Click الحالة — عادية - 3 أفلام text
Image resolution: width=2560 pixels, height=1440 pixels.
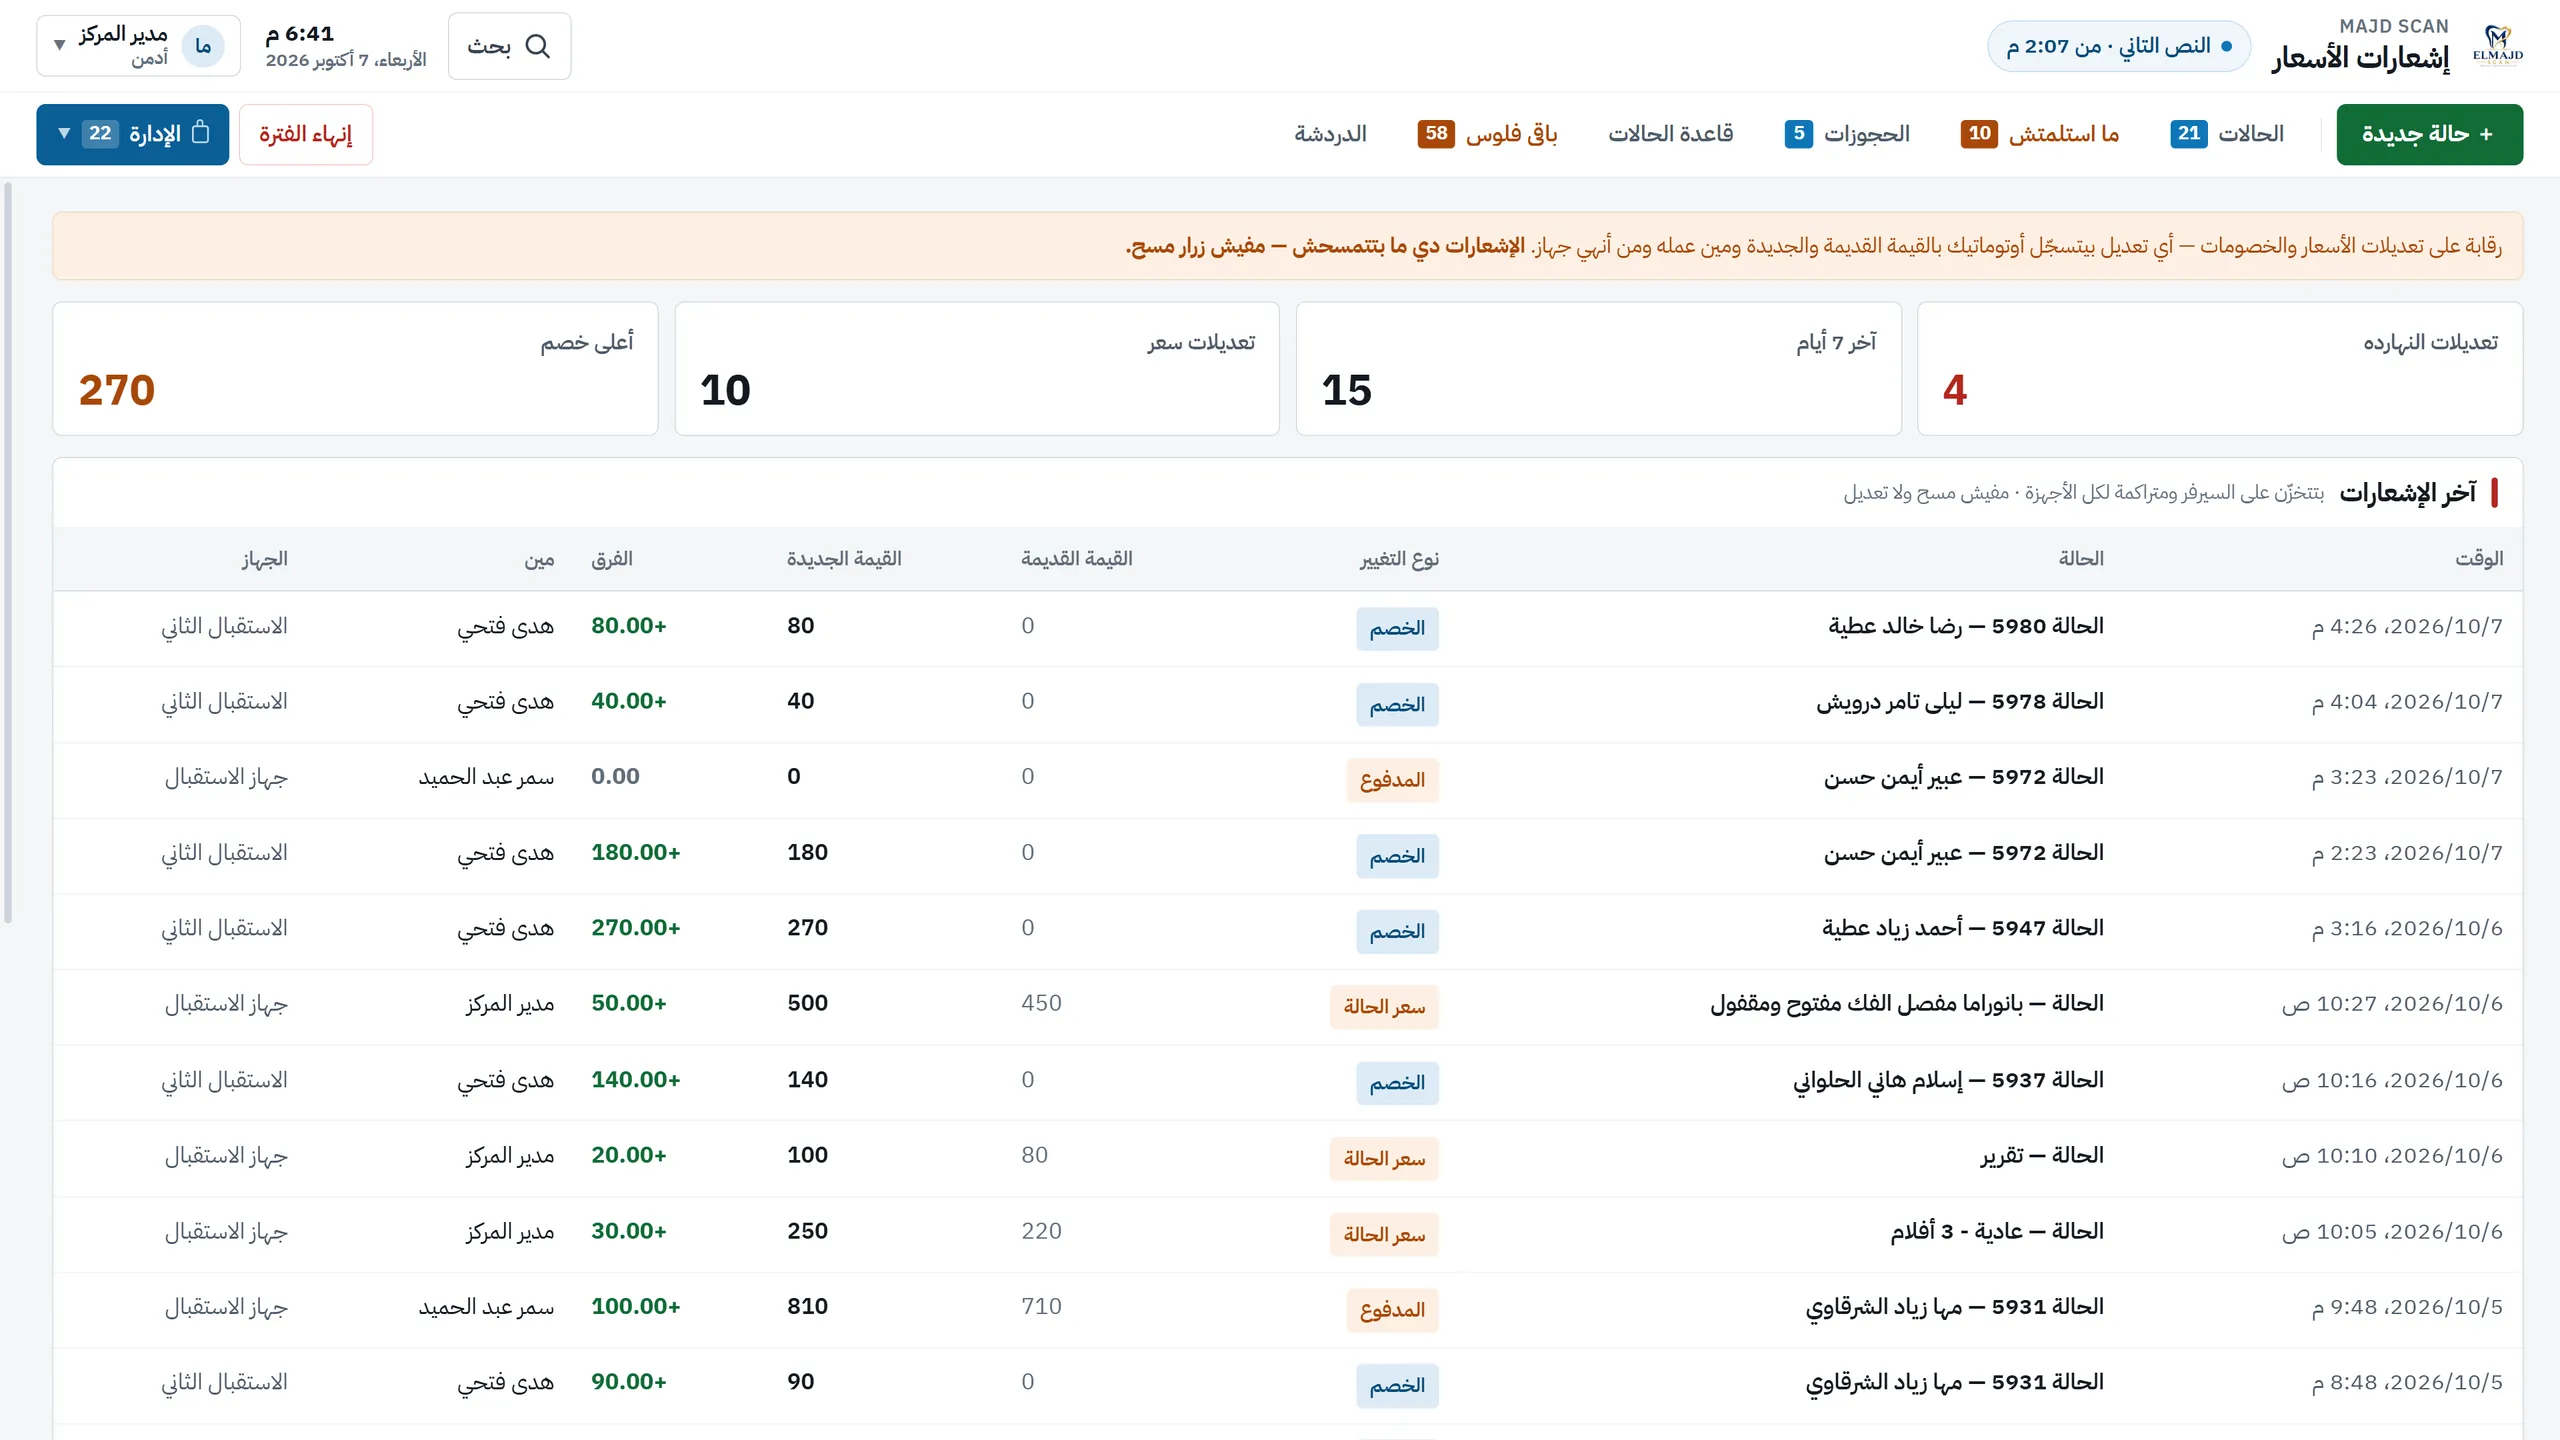(1997, 1231)
